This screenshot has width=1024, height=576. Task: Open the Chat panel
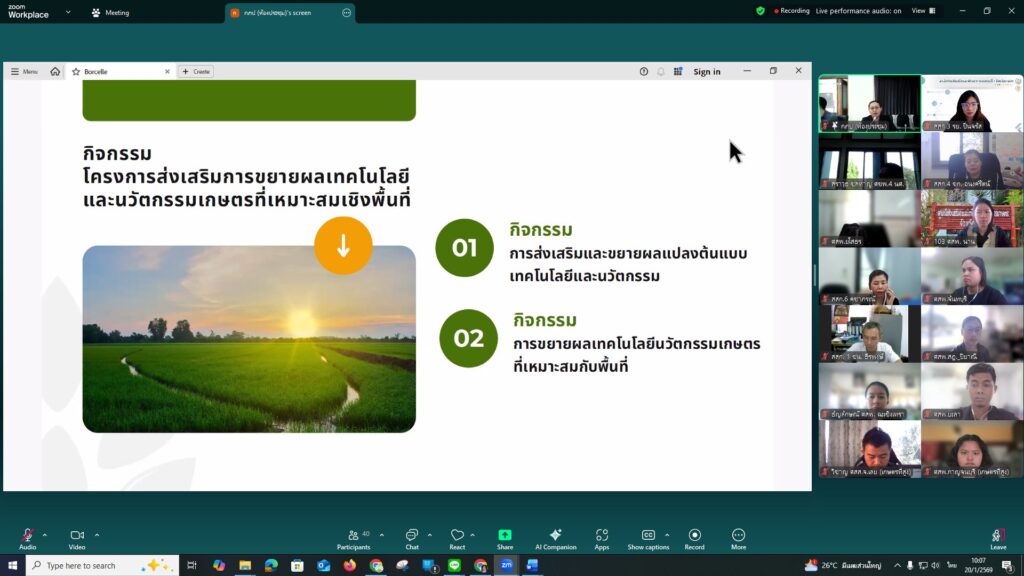click(x=412, y=536)
